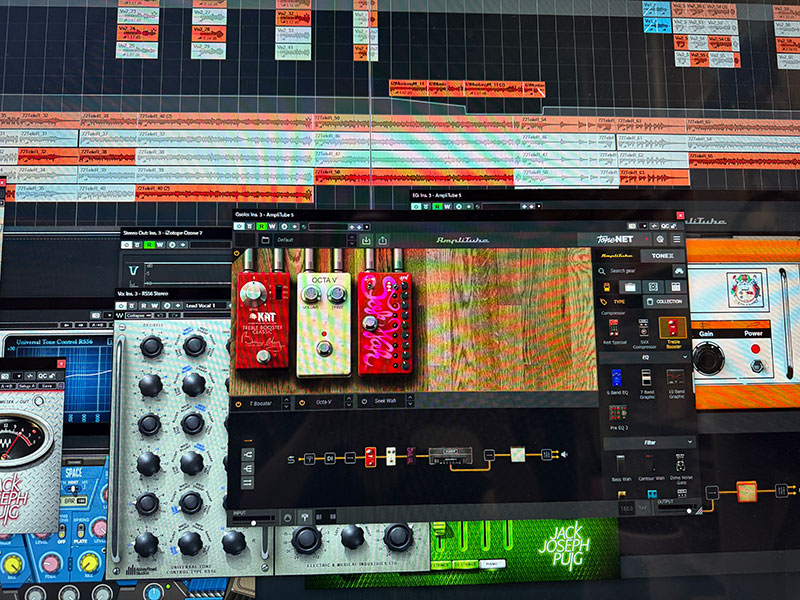Open the Seek Wah slot model selector
The image size is (800, 600).
click(x=410, y=401)
